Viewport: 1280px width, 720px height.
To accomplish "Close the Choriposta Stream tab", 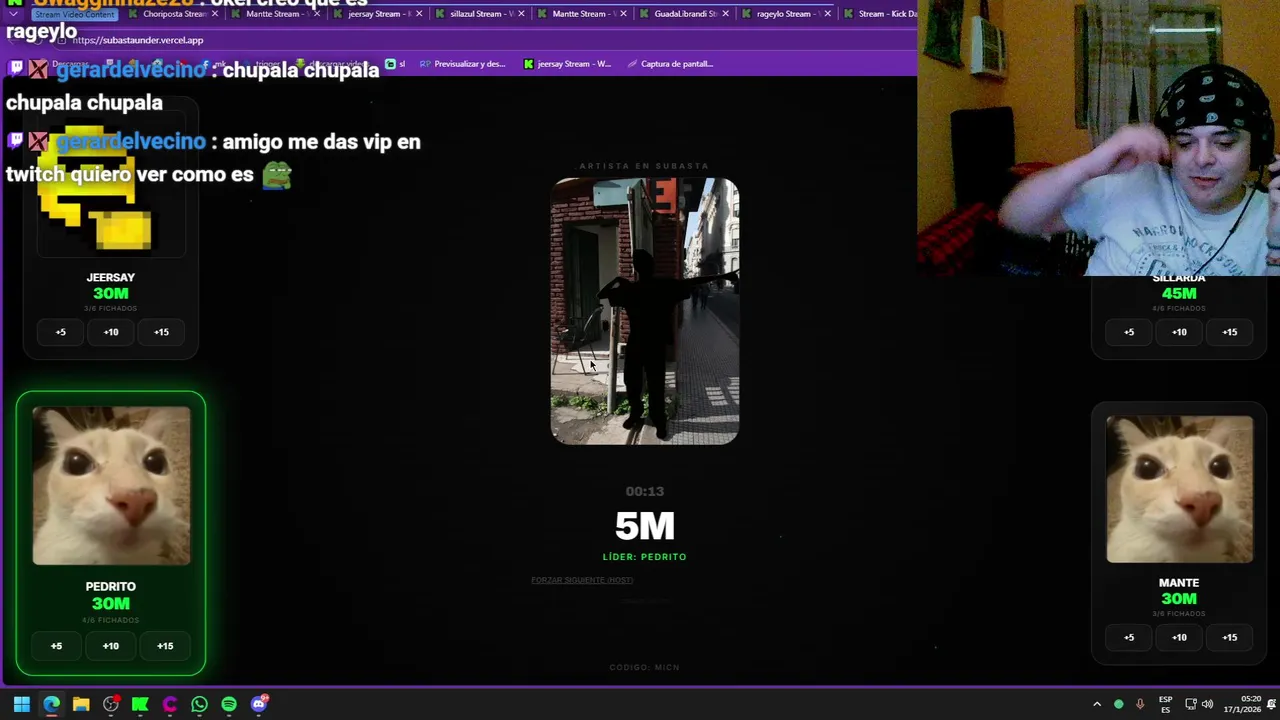I will point(215,14).
